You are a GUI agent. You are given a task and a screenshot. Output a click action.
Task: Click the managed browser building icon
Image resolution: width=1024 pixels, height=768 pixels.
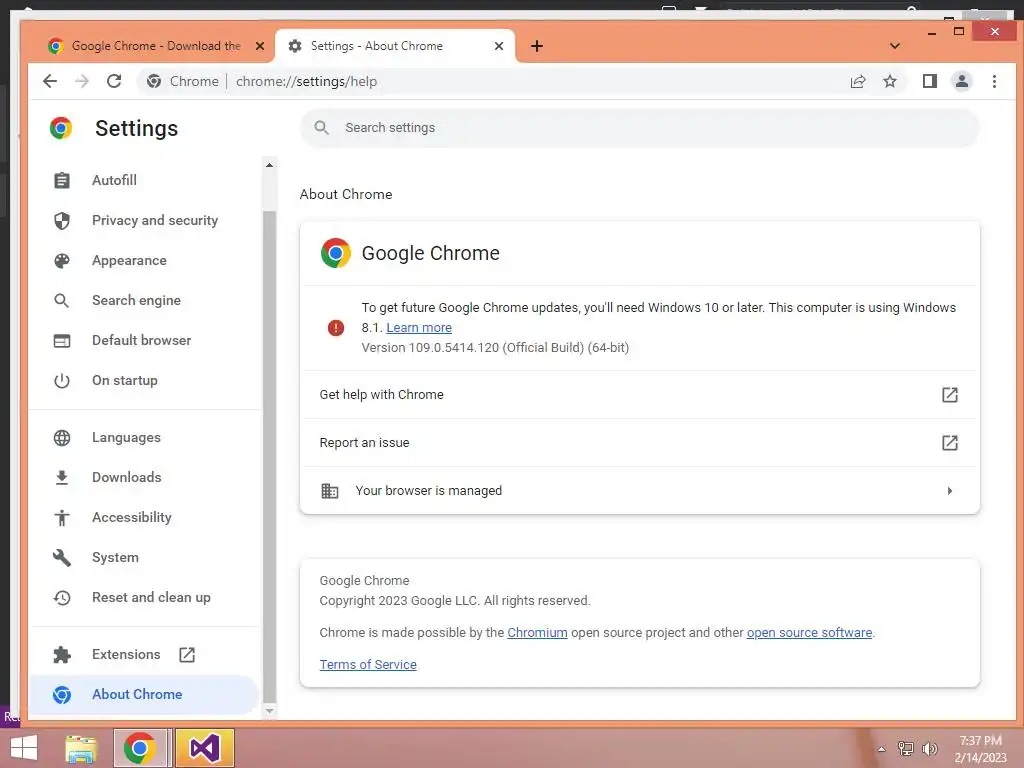pyautogui.click(x=330, y=490)
